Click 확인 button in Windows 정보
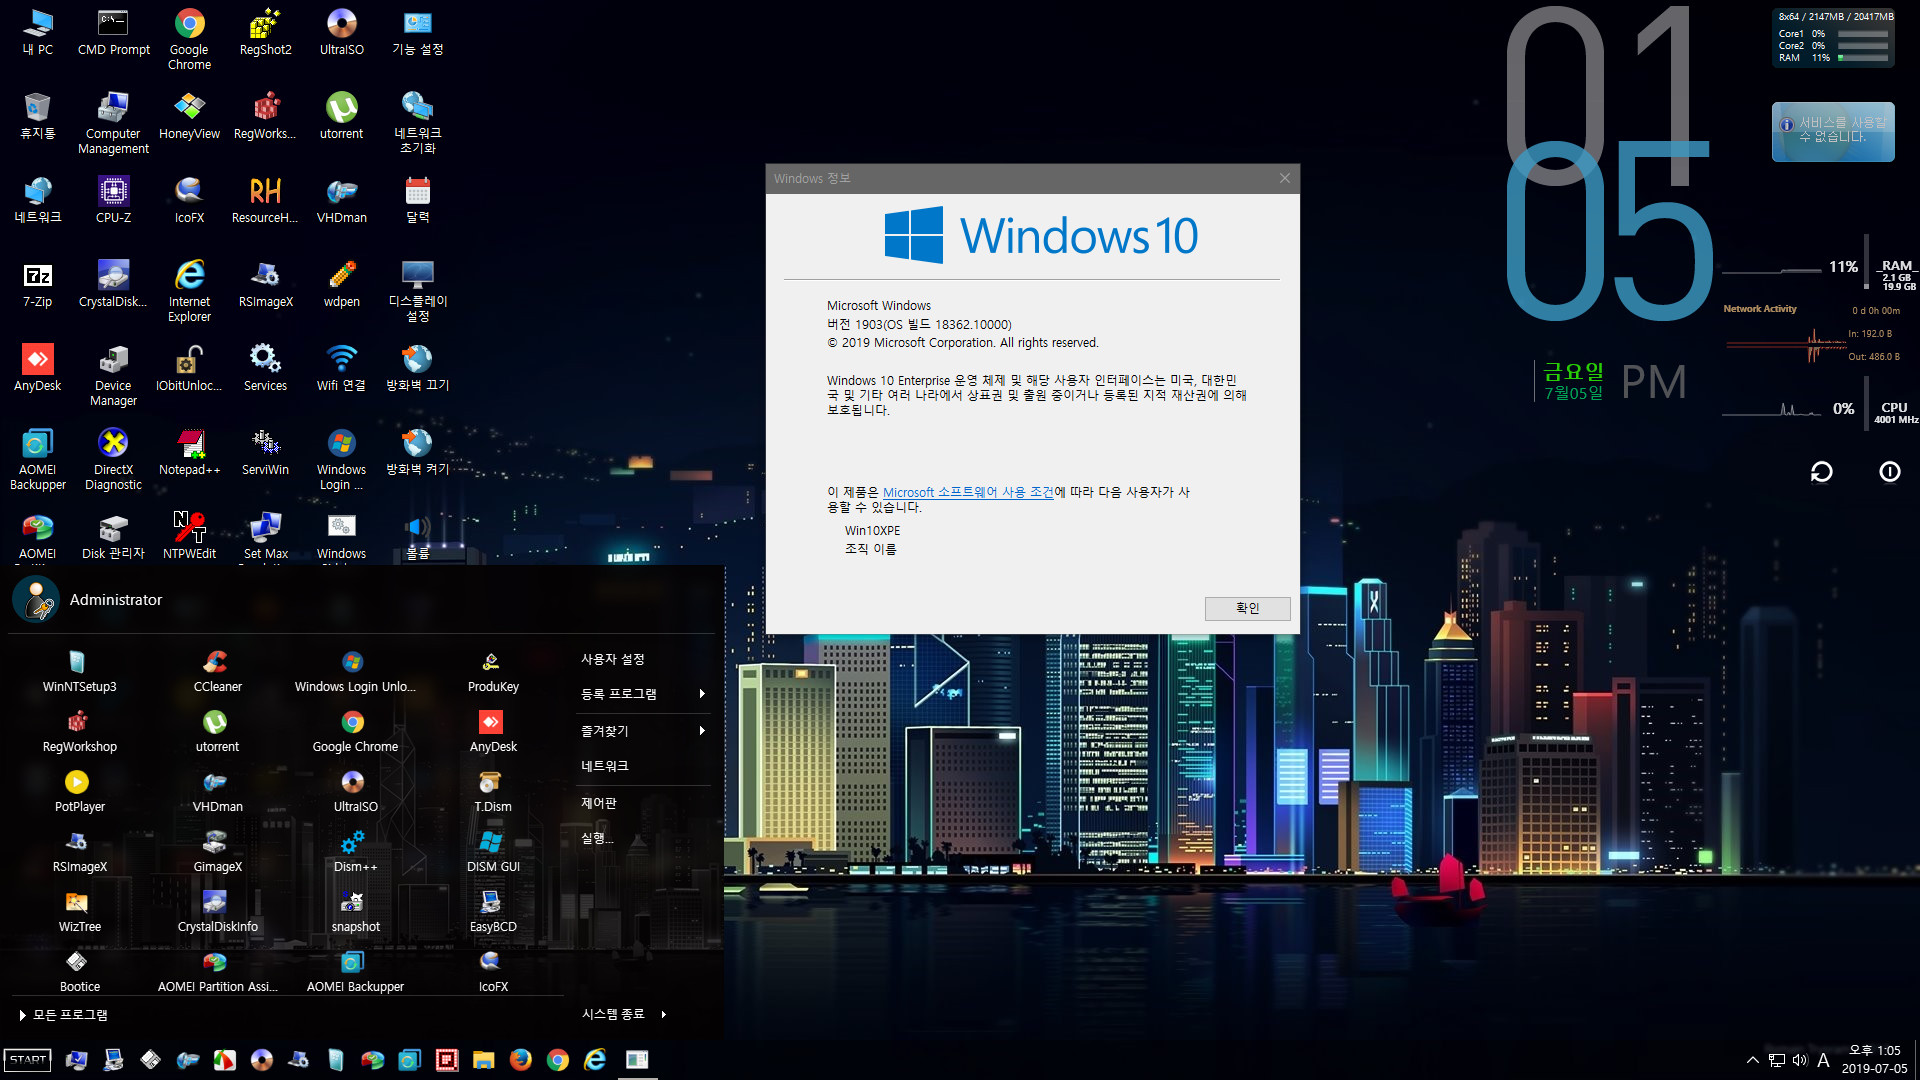The width and height of the screenshot is (1920, 1080). click(x=1247, y=608)
